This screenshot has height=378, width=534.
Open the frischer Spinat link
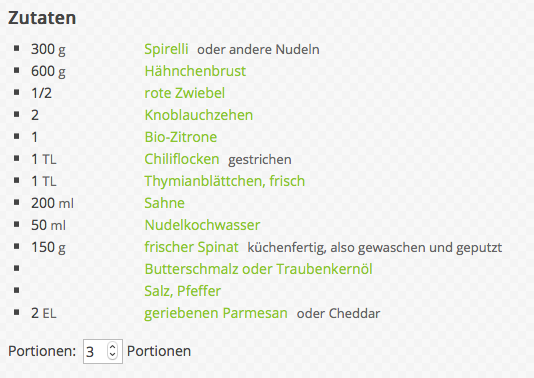click(x=191, y=247)
